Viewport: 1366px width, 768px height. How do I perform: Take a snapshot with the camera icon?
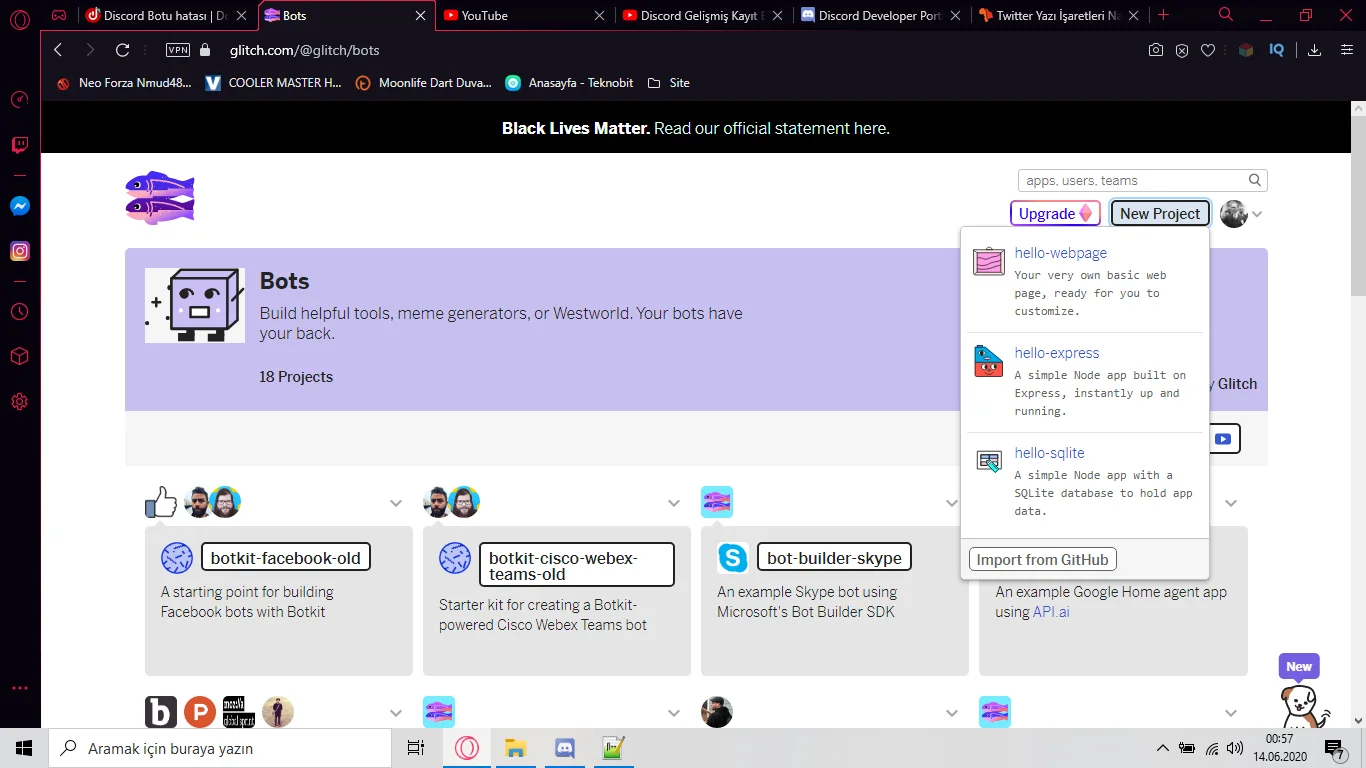pyautogui.click(x=1156, y=50)
